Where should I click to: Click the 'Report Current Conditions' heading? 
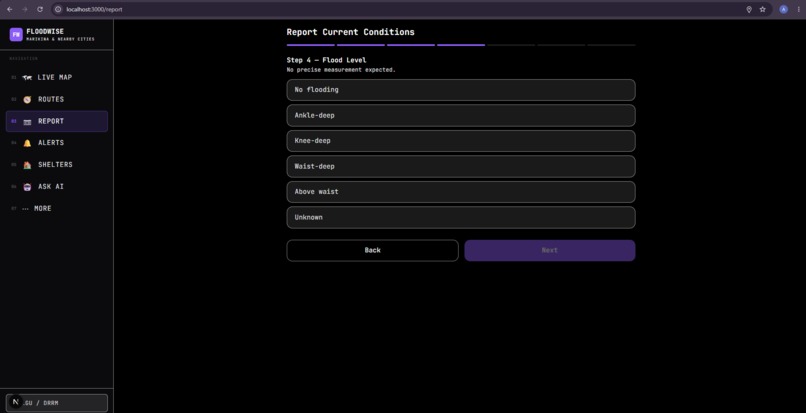[351, 32]
